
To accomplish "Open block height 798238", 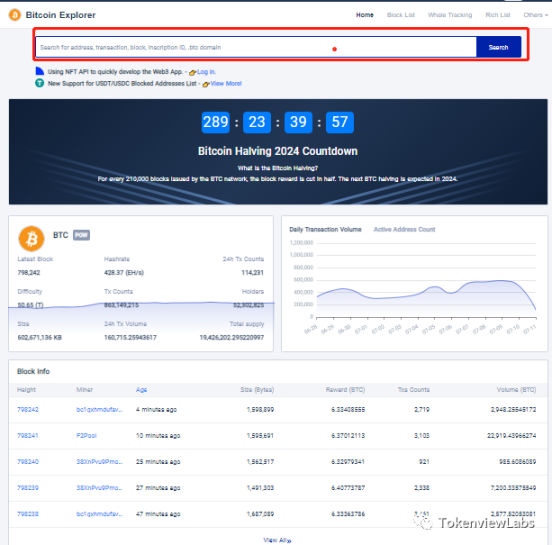I will tap(28, 514).
